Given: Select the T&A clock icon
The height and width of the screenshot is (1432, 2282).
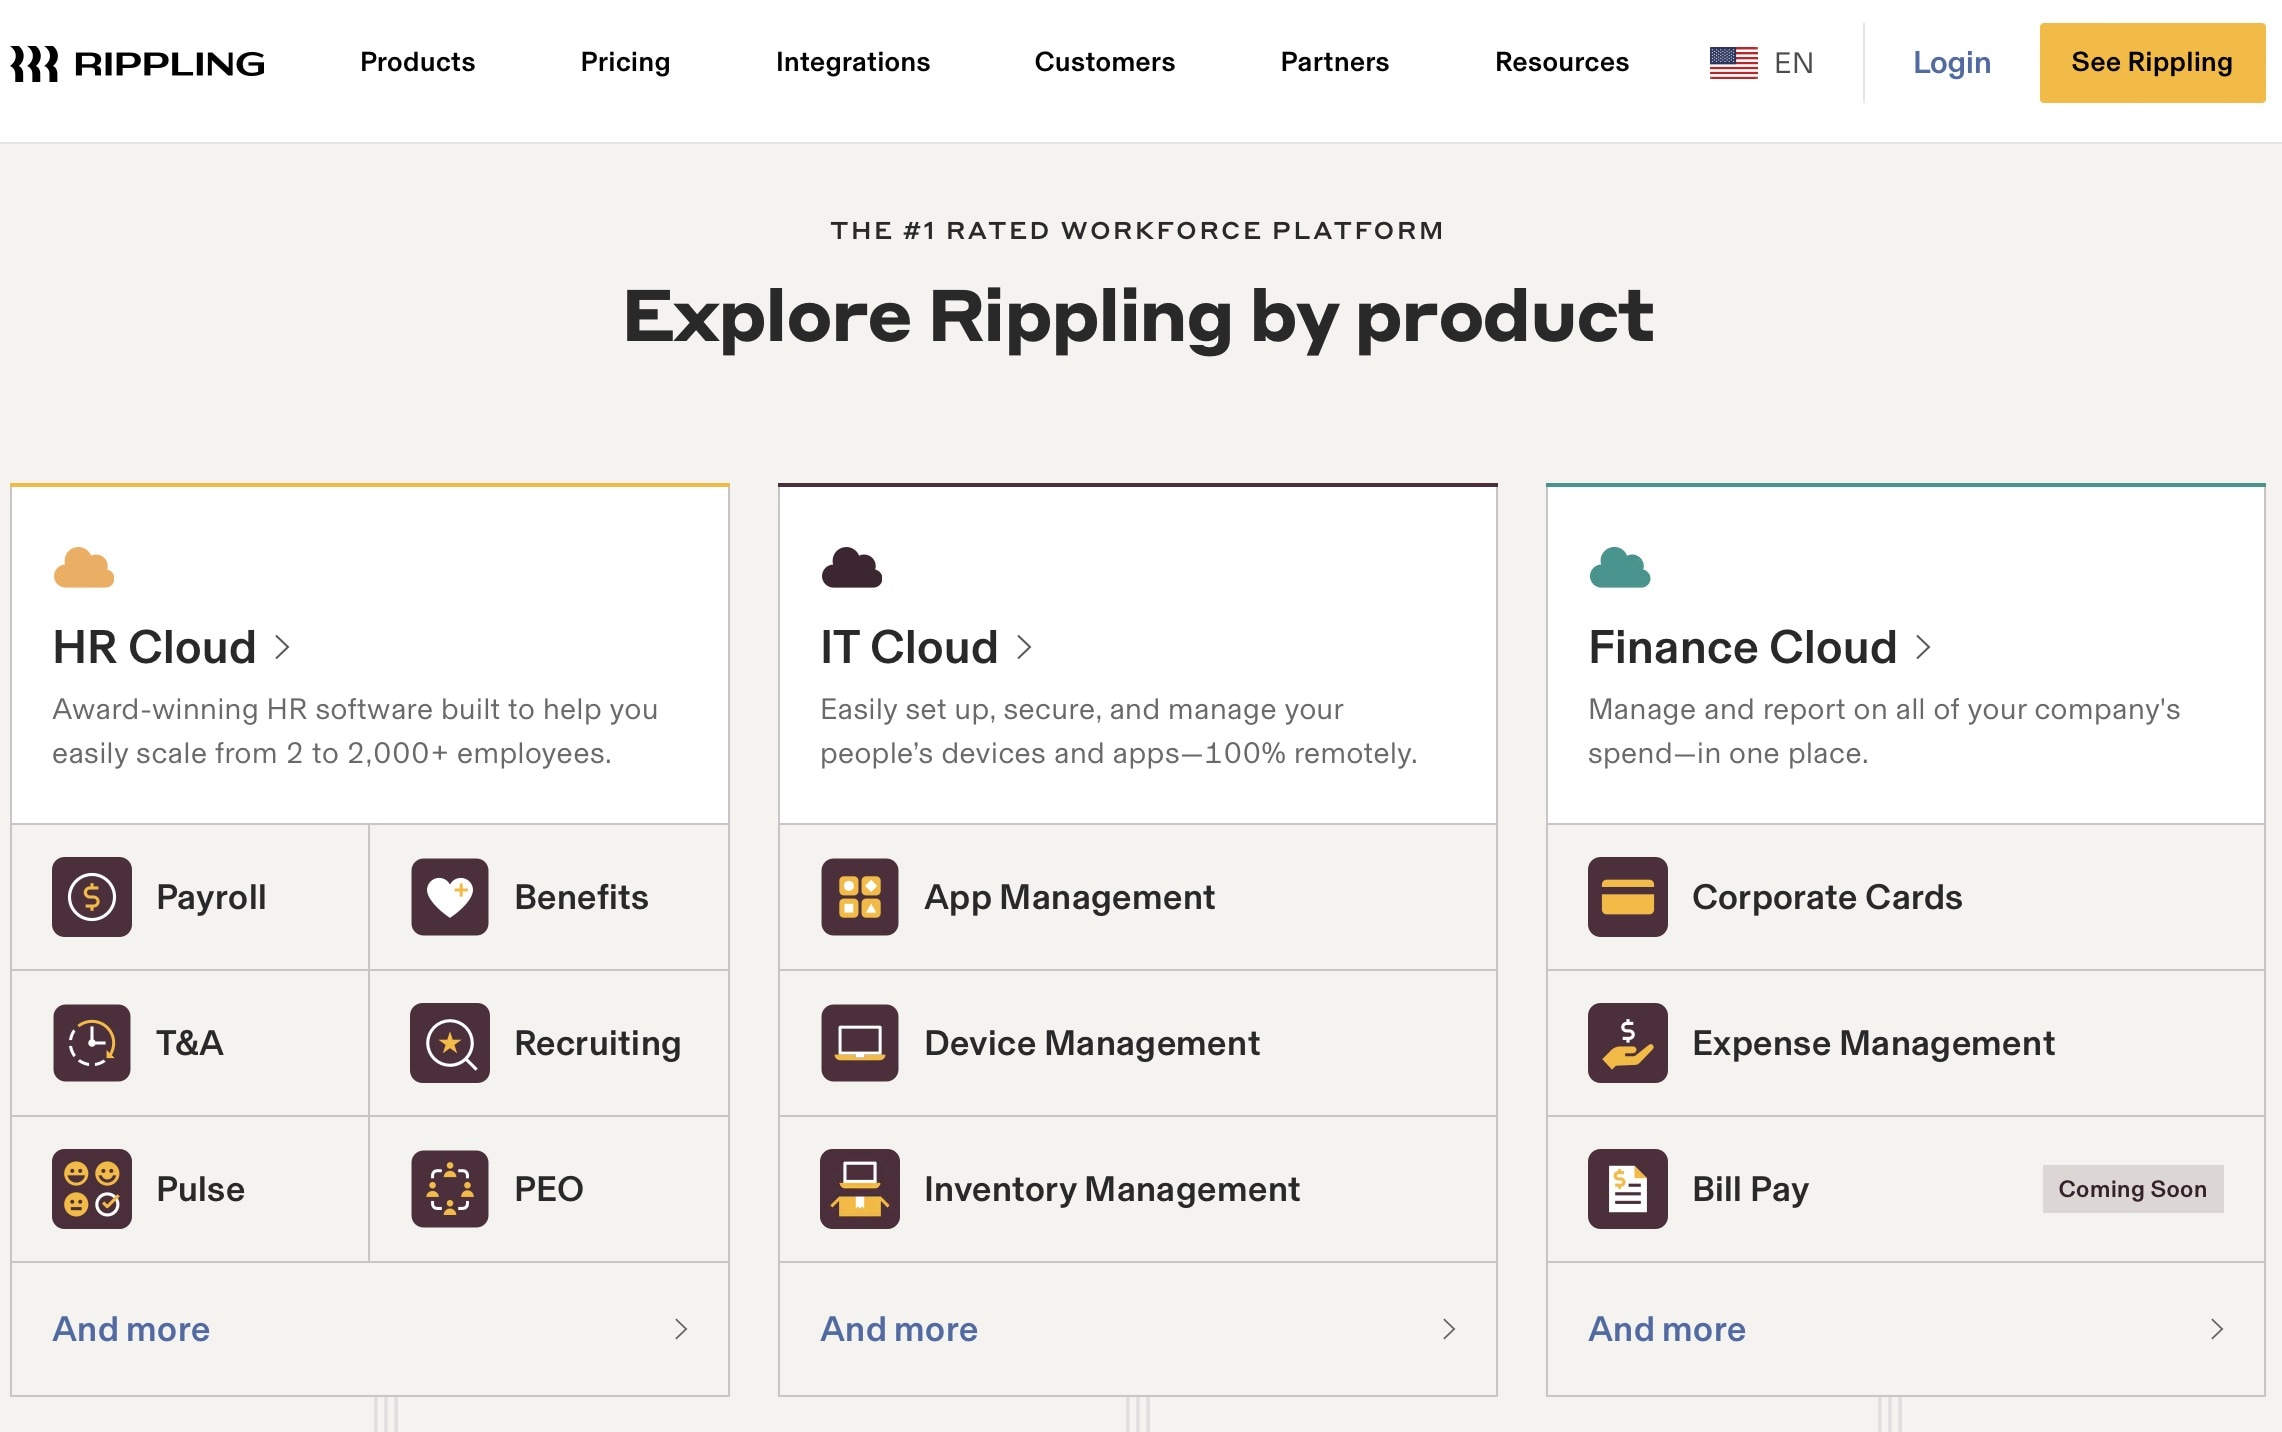Looking at the screenshot, I should (x=90, y=1043).
